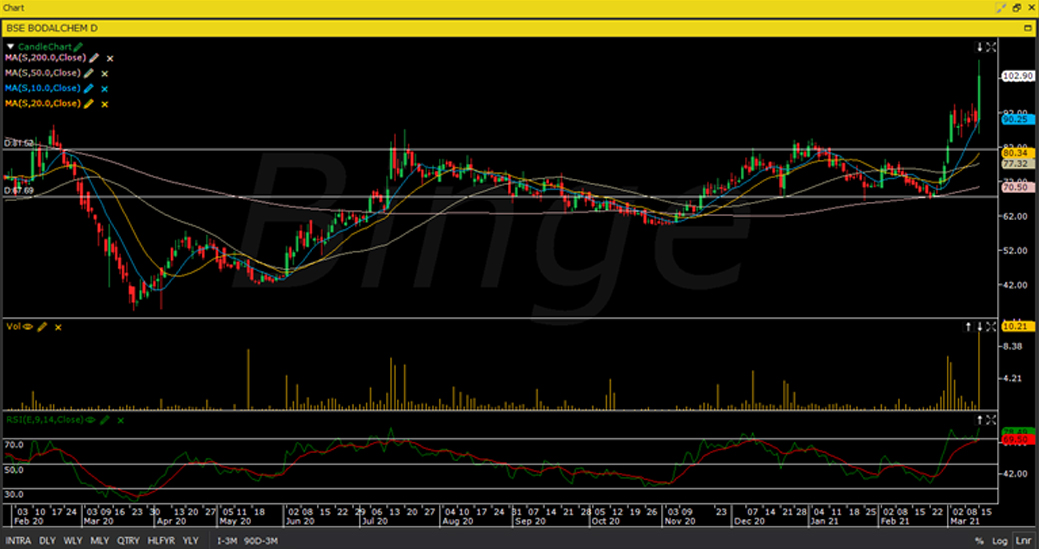Image resolution: width=1039 pixels, height=549 pixels.
Task: Edit the MA 20 indicator pencil icon
Action: click(x=89, y=104)
